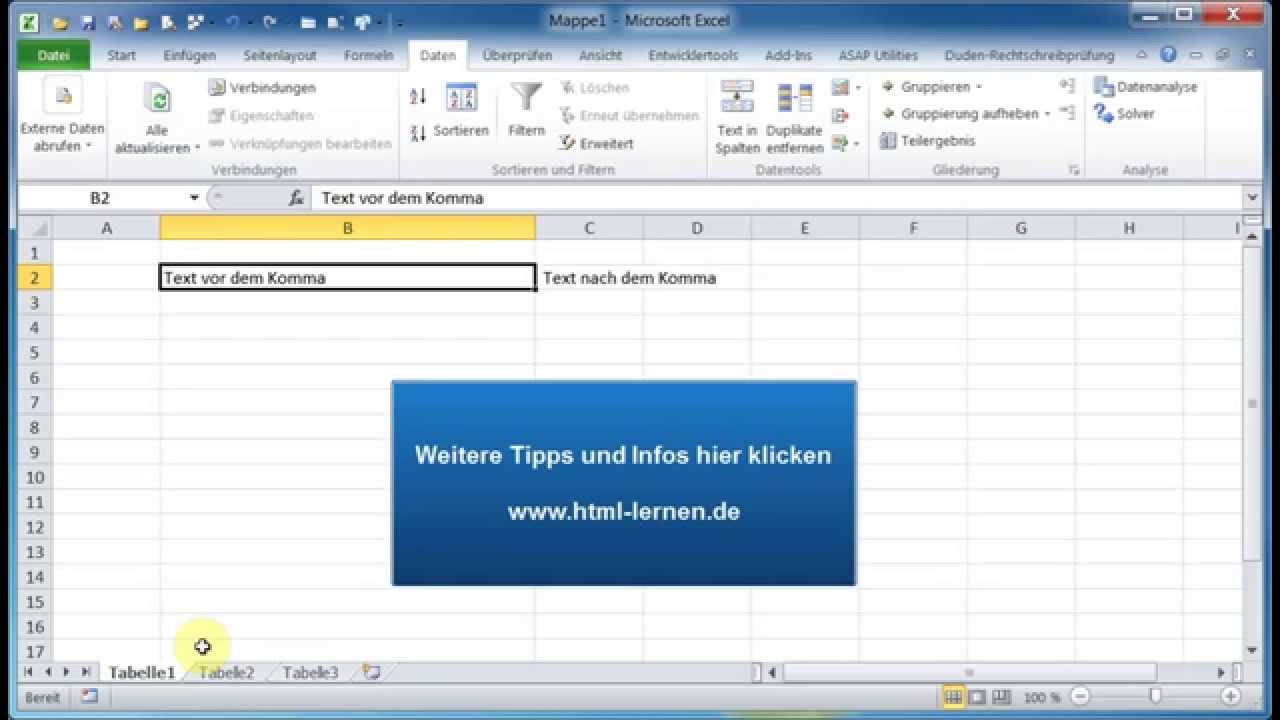Switch to Page Break Preview in status bar
This screenshot has width=1280, height=720.
[1001, 697]
